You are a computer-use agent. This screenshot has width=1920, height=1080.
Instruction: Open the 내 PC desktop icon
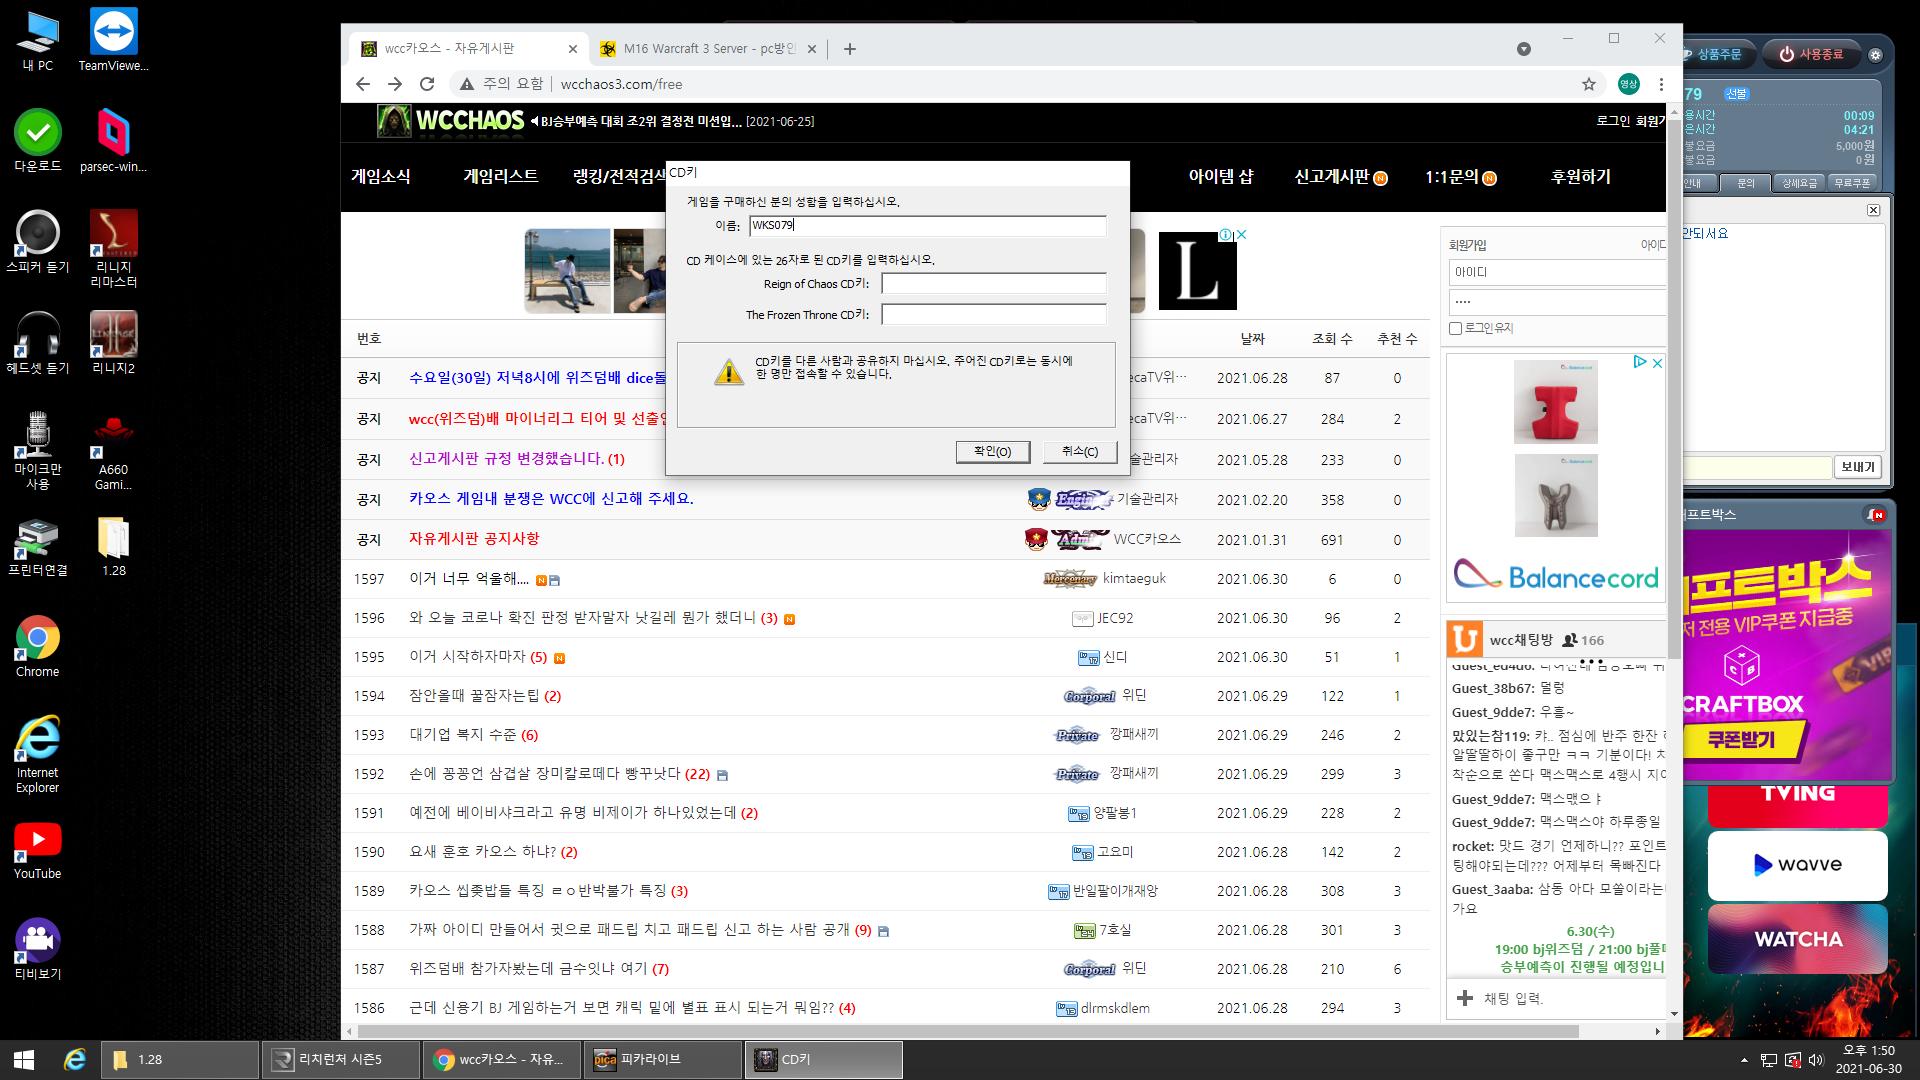(38, 40)
